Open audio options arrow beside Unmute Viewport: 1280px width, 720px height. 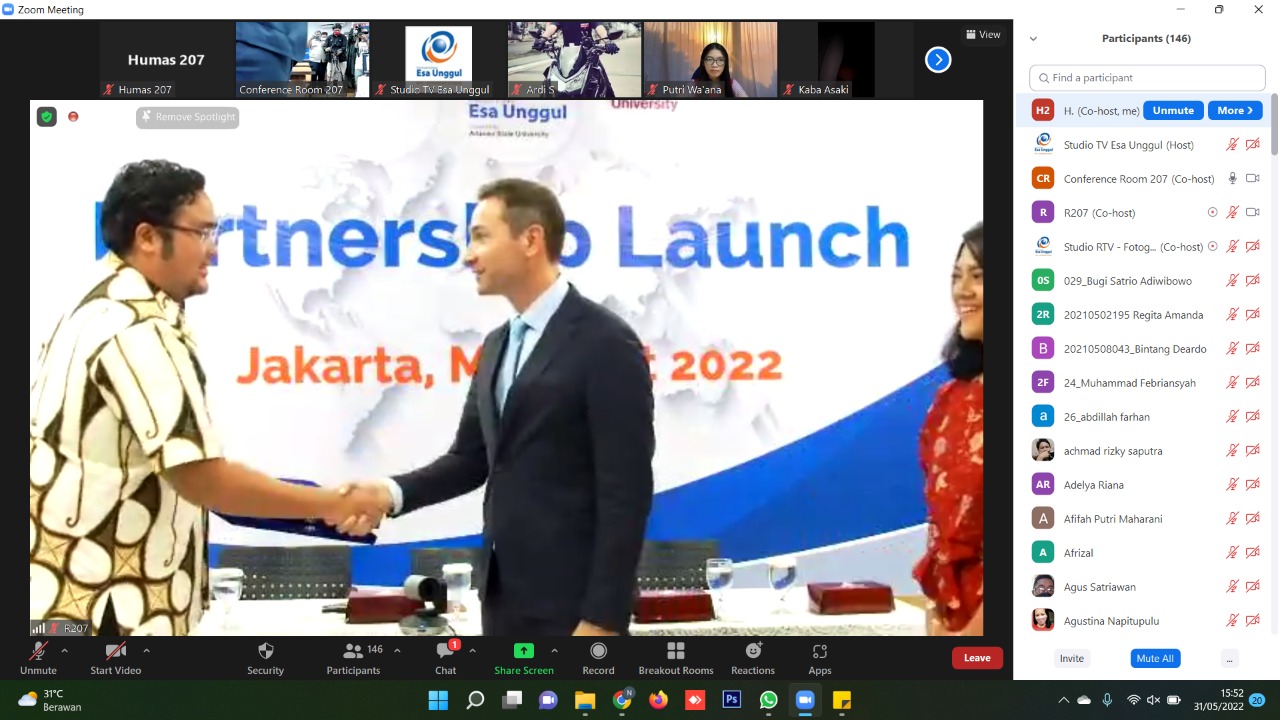pos(65,651)
